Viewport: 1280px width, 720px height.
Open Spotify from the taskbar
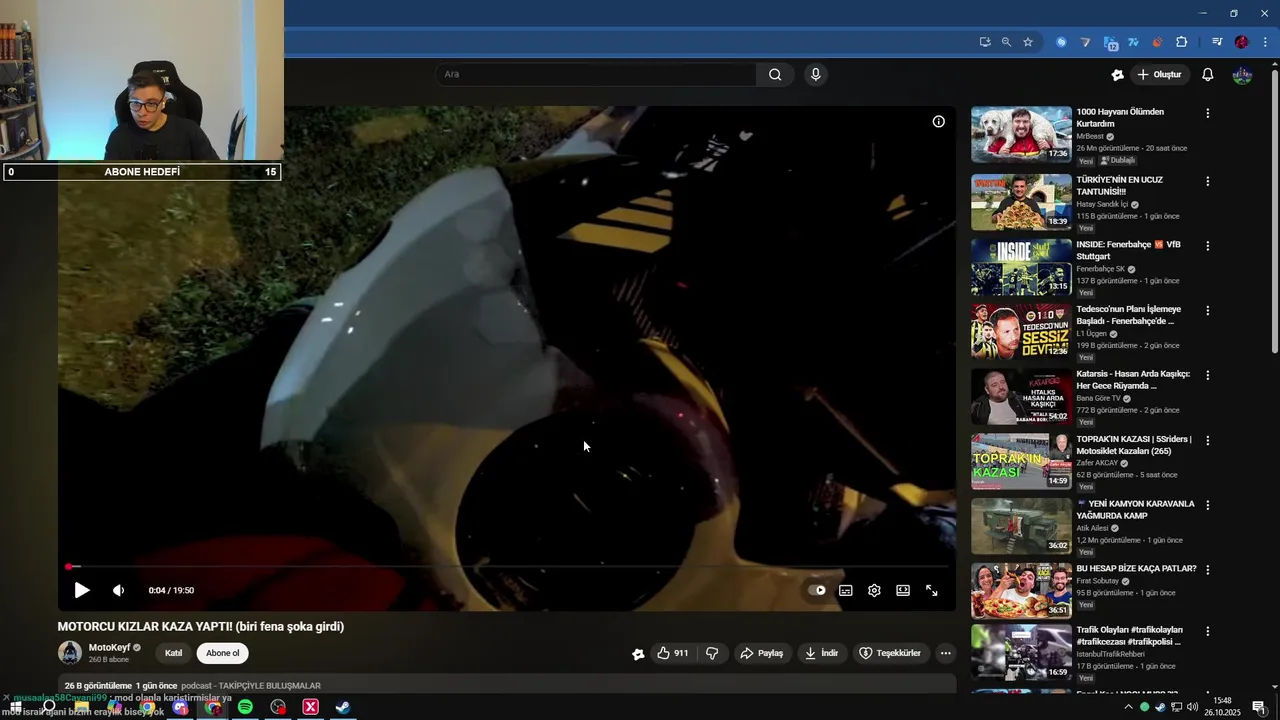tap(245, 707)
